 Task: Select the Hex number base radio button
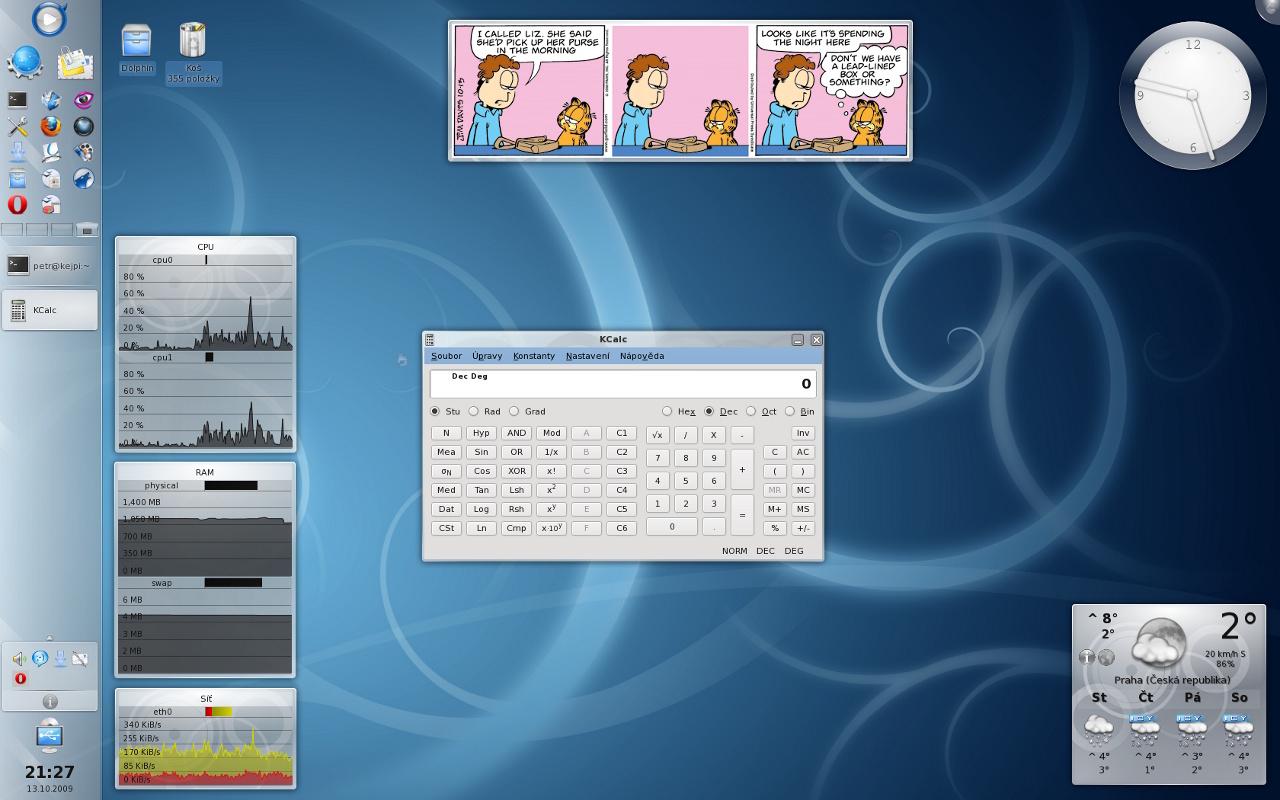(667, 411)
